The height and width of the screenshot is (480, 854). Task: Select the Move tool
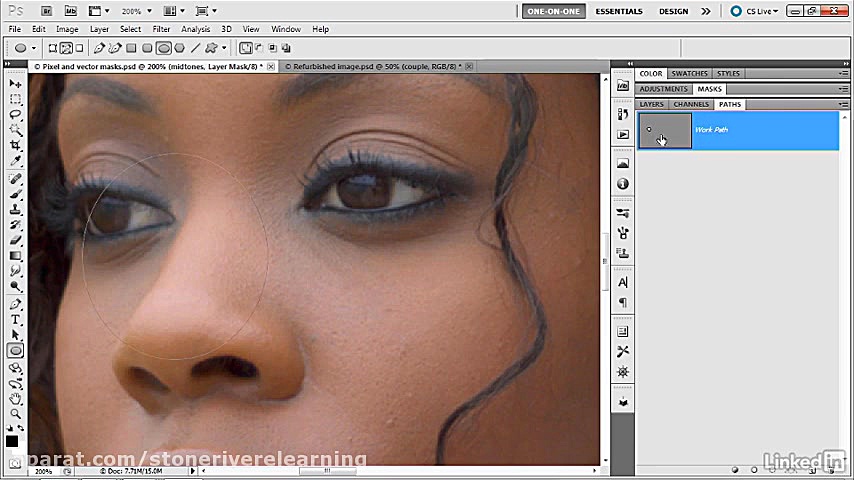point(15,83)
